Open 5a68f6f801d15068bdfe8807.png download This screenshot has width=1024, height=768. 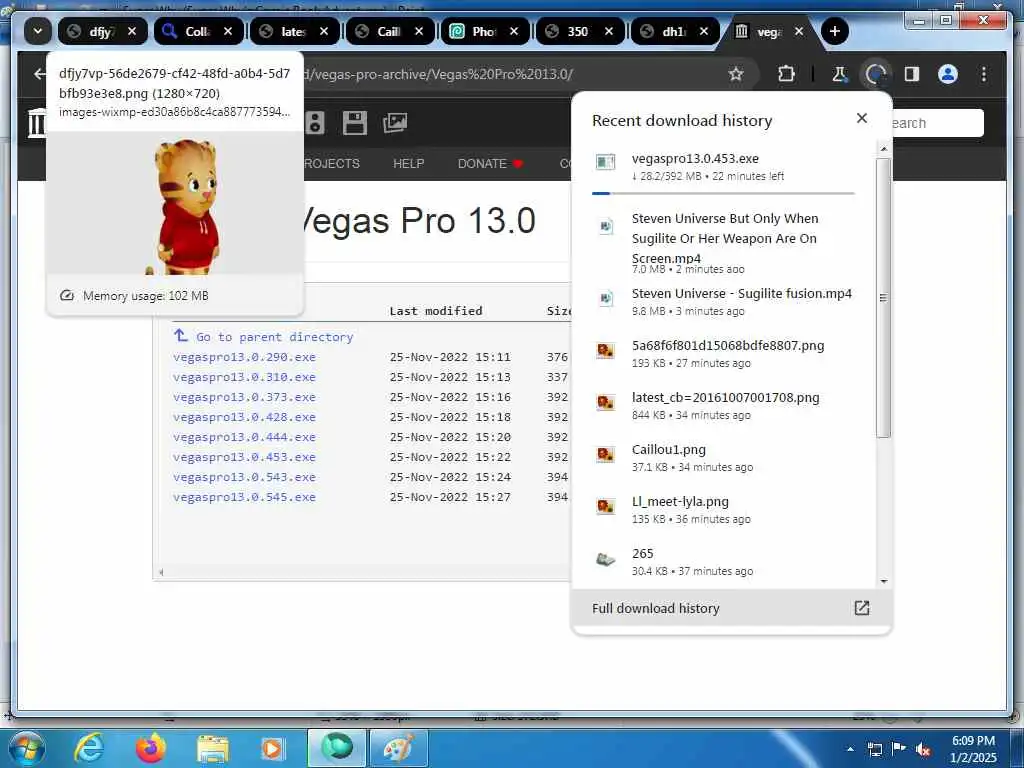[x=724, y=353]
